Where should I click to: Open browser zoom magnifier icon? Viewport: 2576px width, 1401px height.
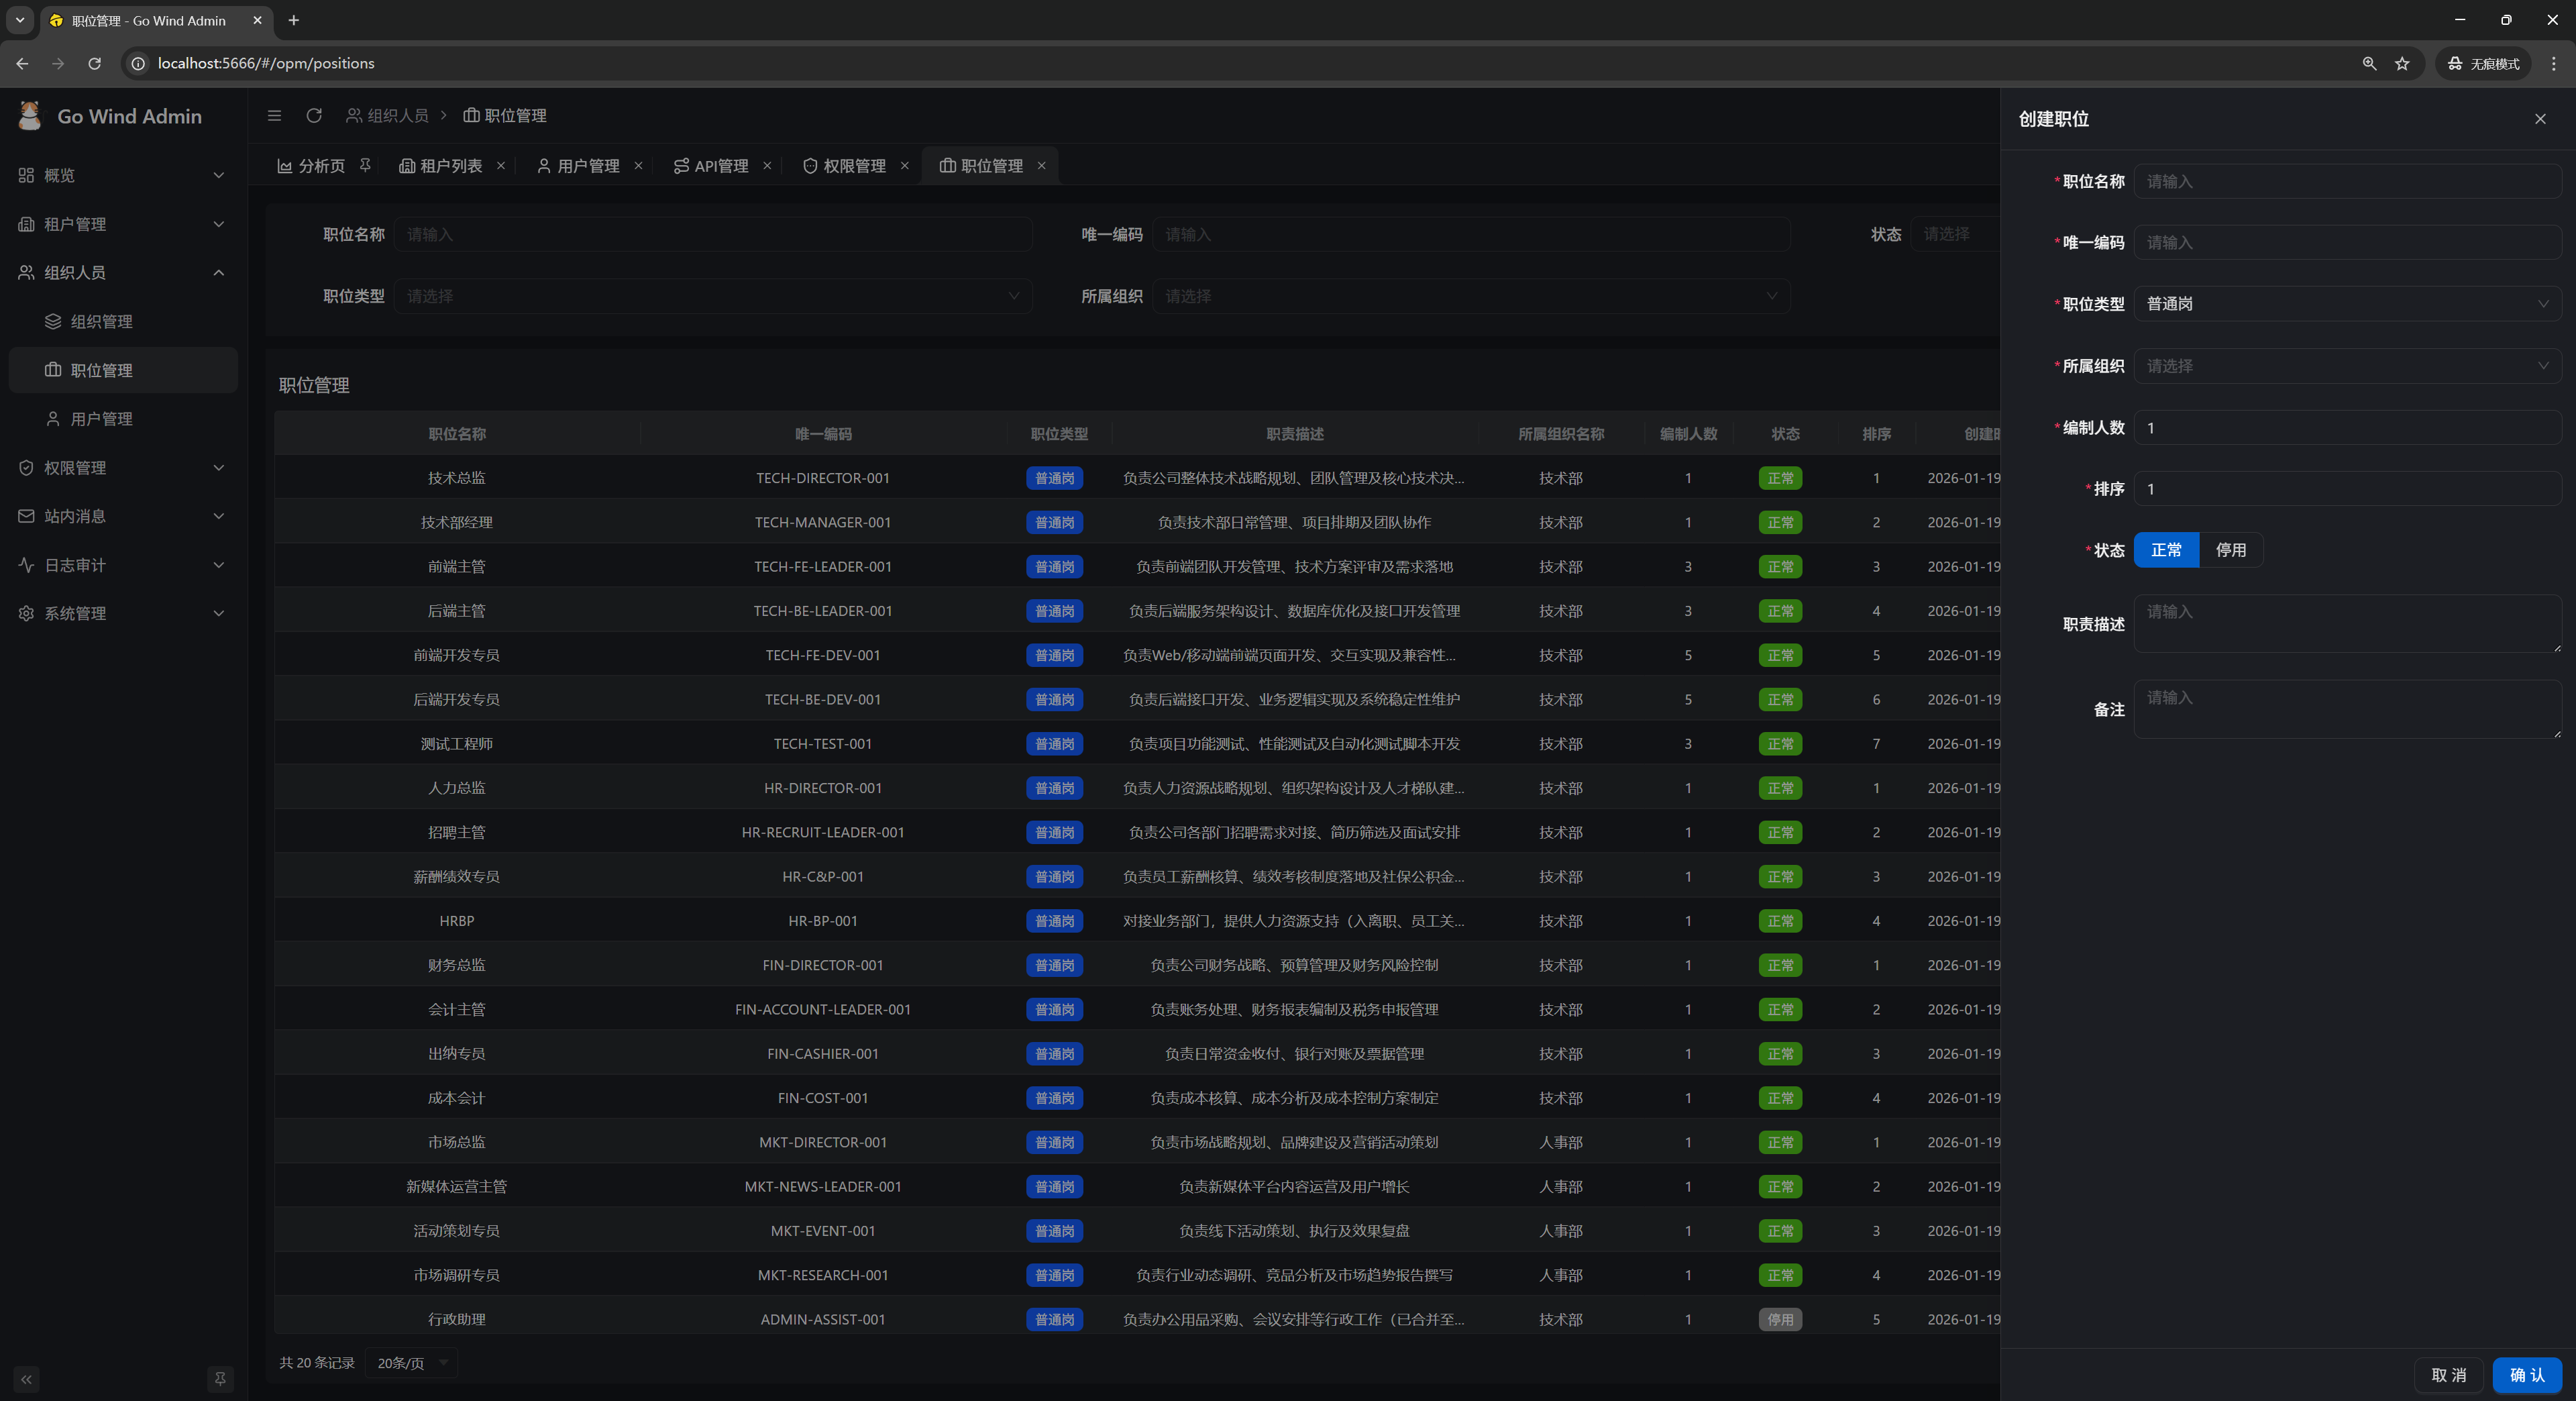click(2369, 63)
